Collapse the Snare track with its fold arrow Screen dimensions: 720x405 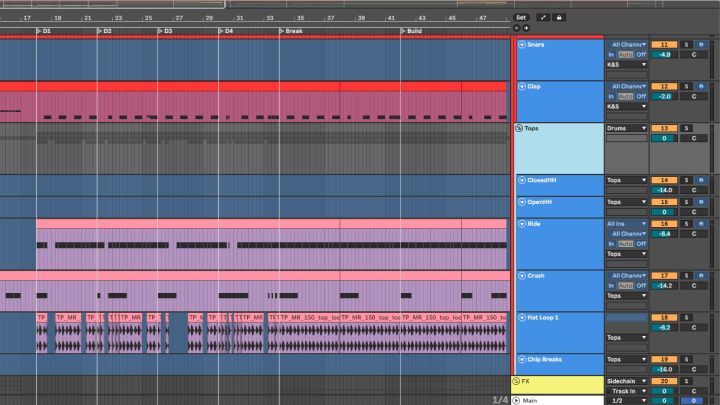tap(522, 45)
